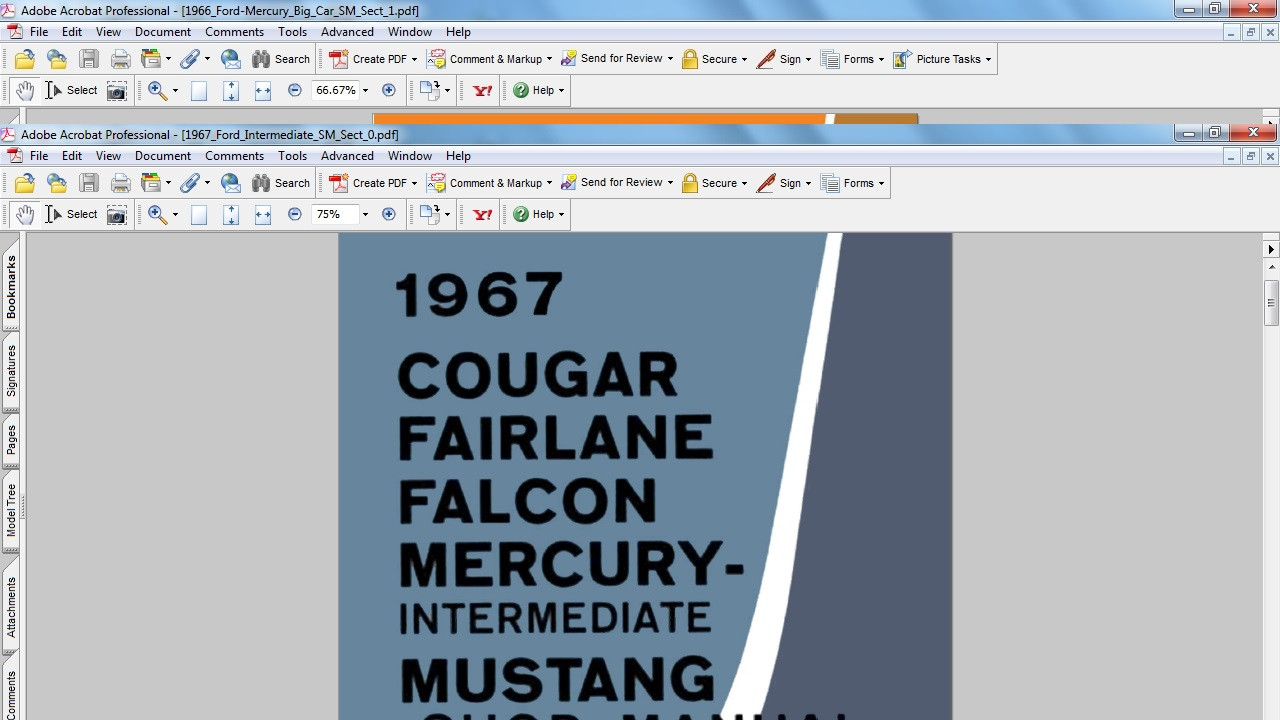Select Hand tool in 1967 window
The width and height of the screenshot is (1280, 720).
25,214
